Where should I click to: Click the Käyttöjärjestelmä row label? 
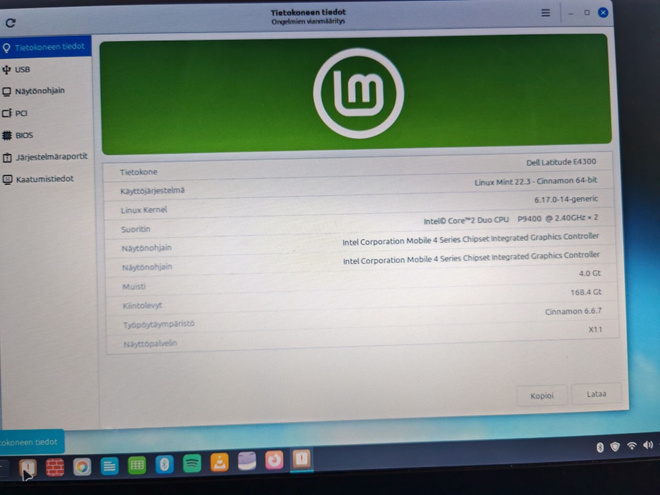(x=152, y=191)
